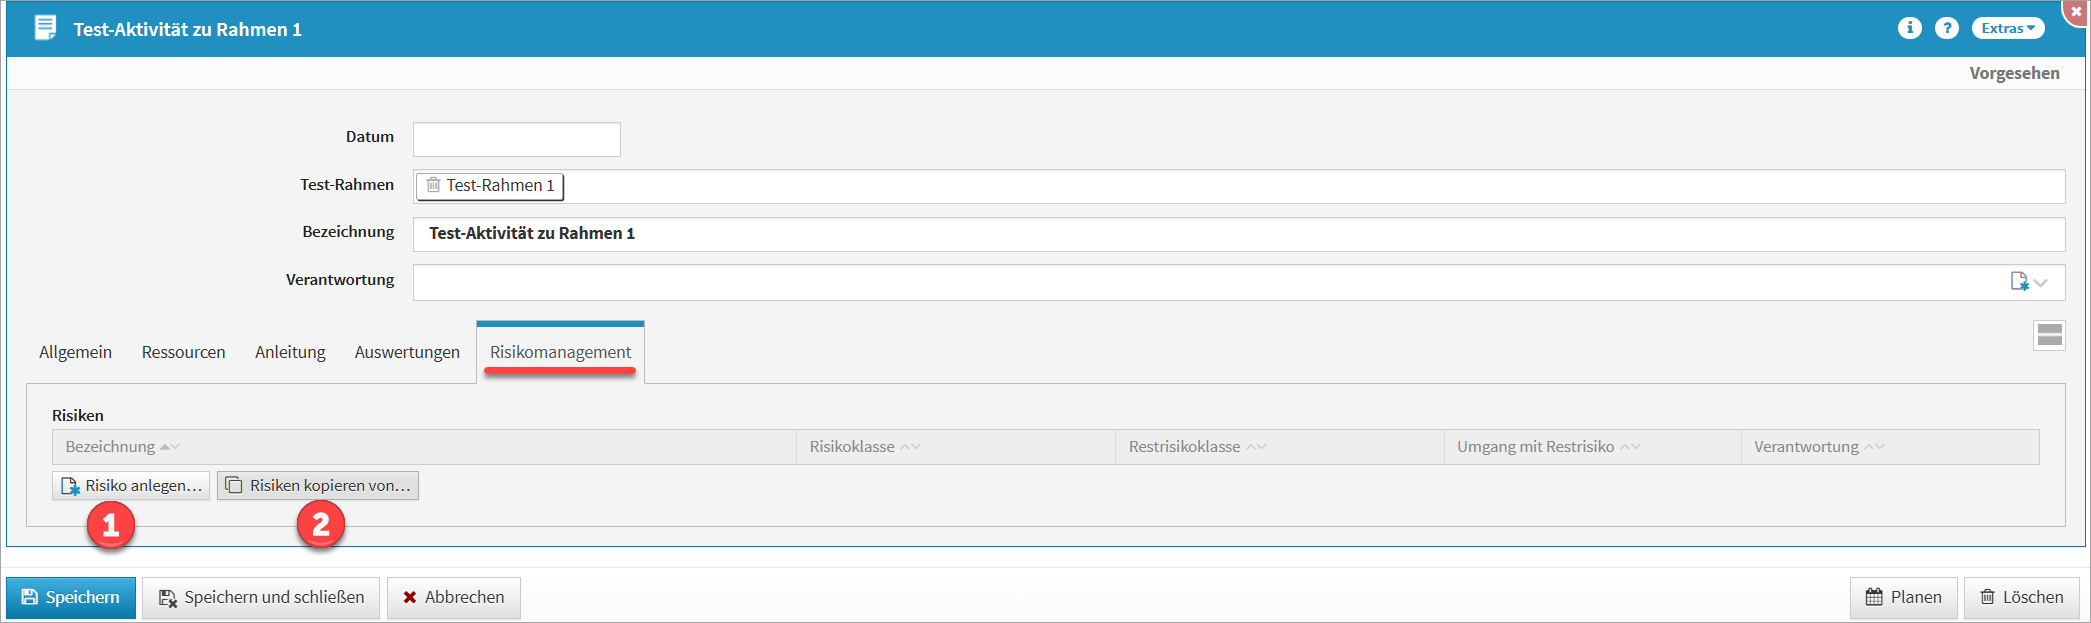The width and height of the screenshot is (2091, 623).
Task: Select the Auswertungen tab
Action: coord(407,352)
